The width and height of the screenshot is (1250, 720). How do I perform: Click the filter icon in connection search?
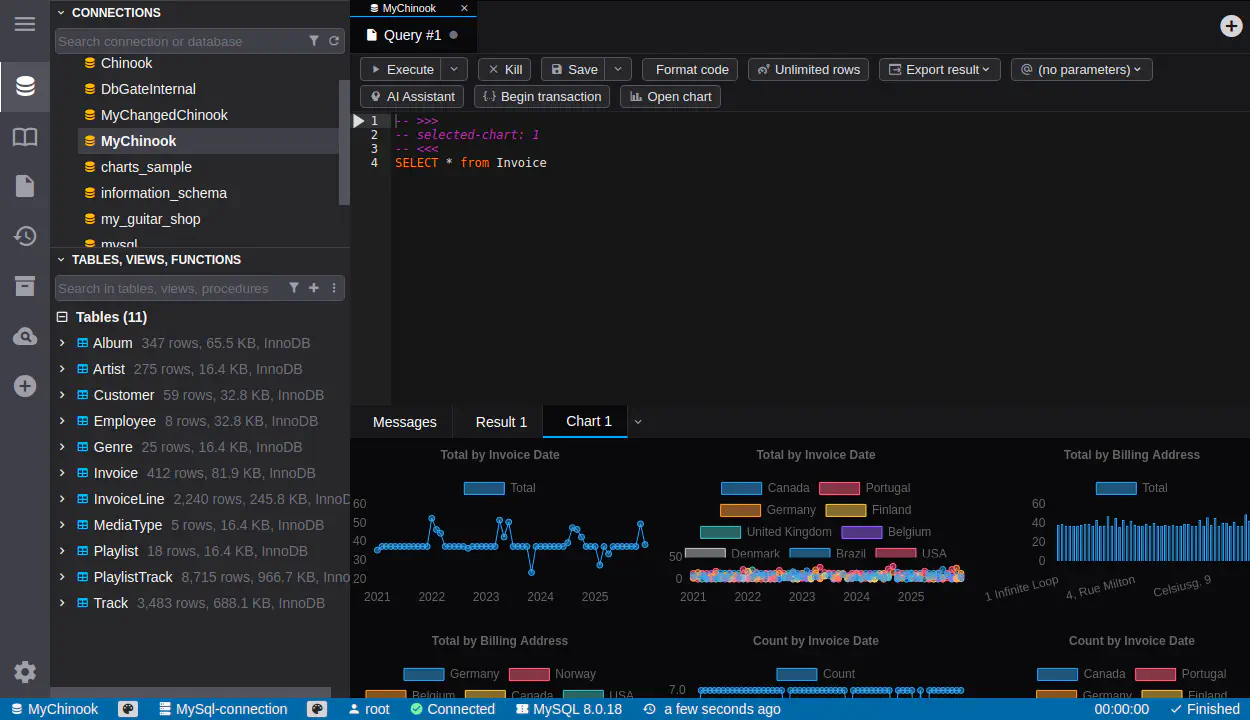tap(314, 41)
